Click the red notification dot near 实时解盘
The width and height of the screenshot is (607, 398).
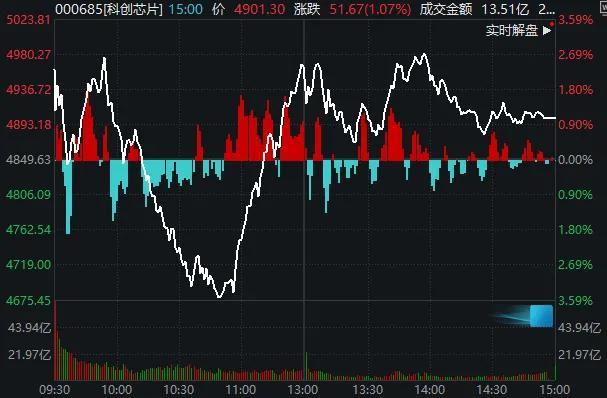click(x=552, y=24)
